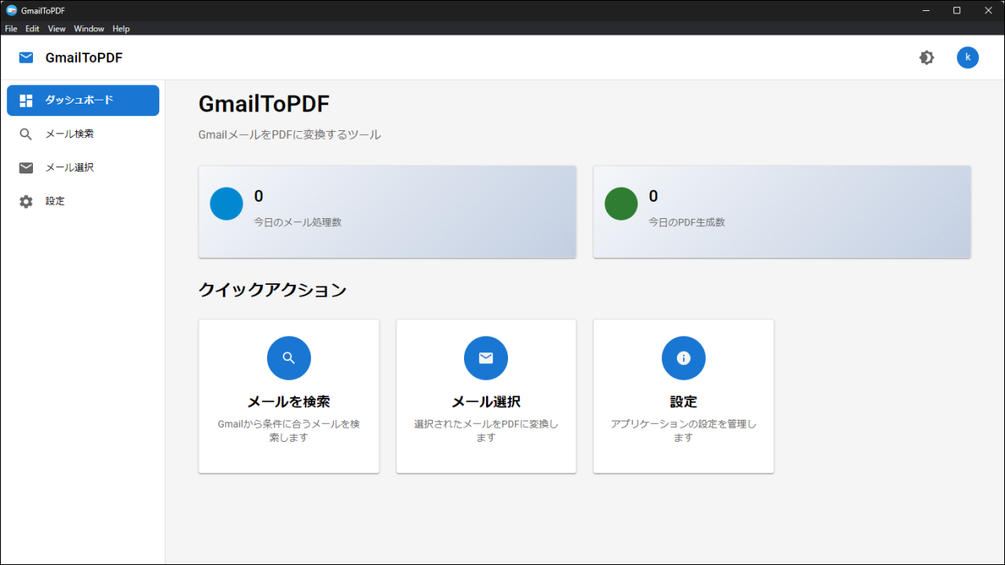1005x565 pixels.
Task: Click the 今日のメール処理数 statistics card
Action: click(387, 212)
